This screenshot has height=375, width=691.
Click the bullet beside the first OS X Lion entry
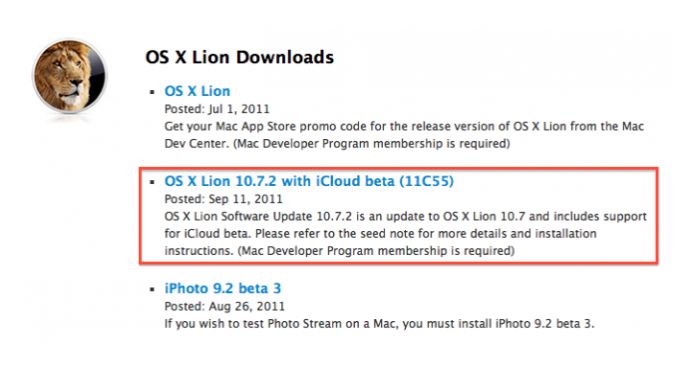coord(152,92)
